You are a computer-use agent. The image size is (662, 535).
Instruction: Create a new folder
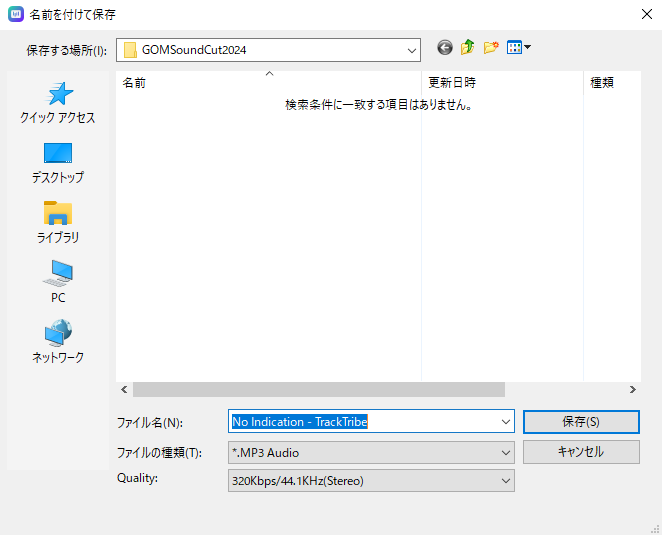[x=490, y=48]
